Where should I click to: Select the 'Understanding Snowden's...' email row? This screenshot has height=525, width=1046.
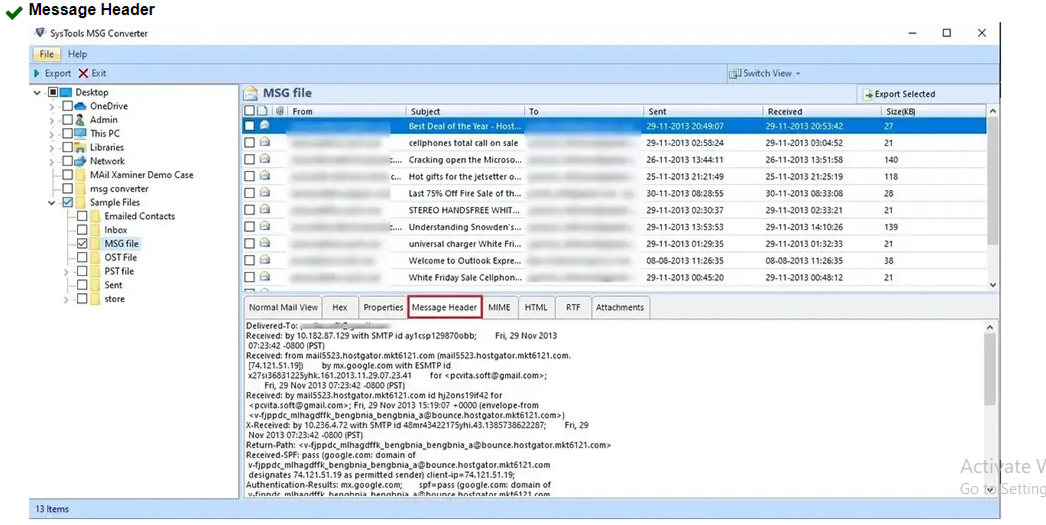click(614, 227)
